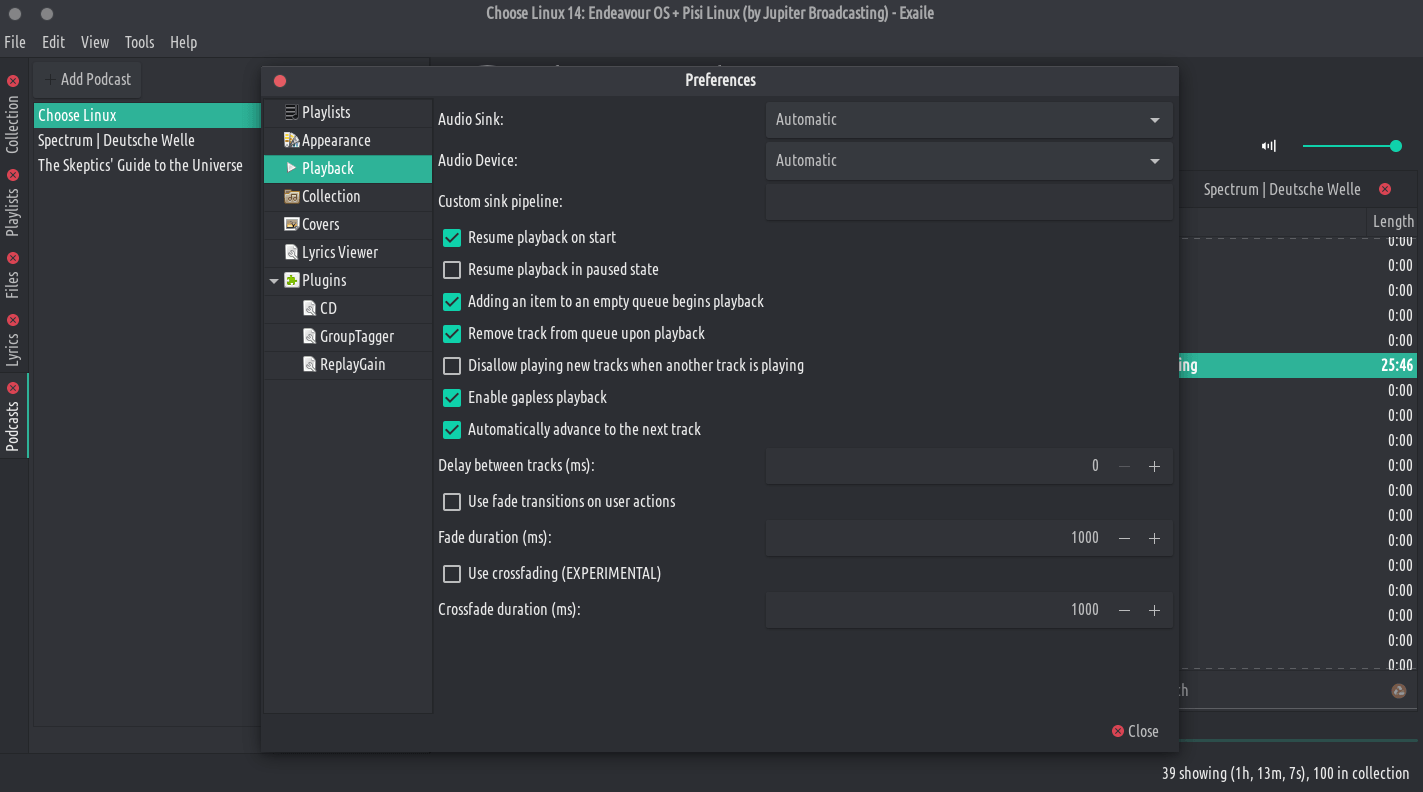Switch to the Collection side tab
This screenshot has width=1423, height=792.
pos(13,124)
